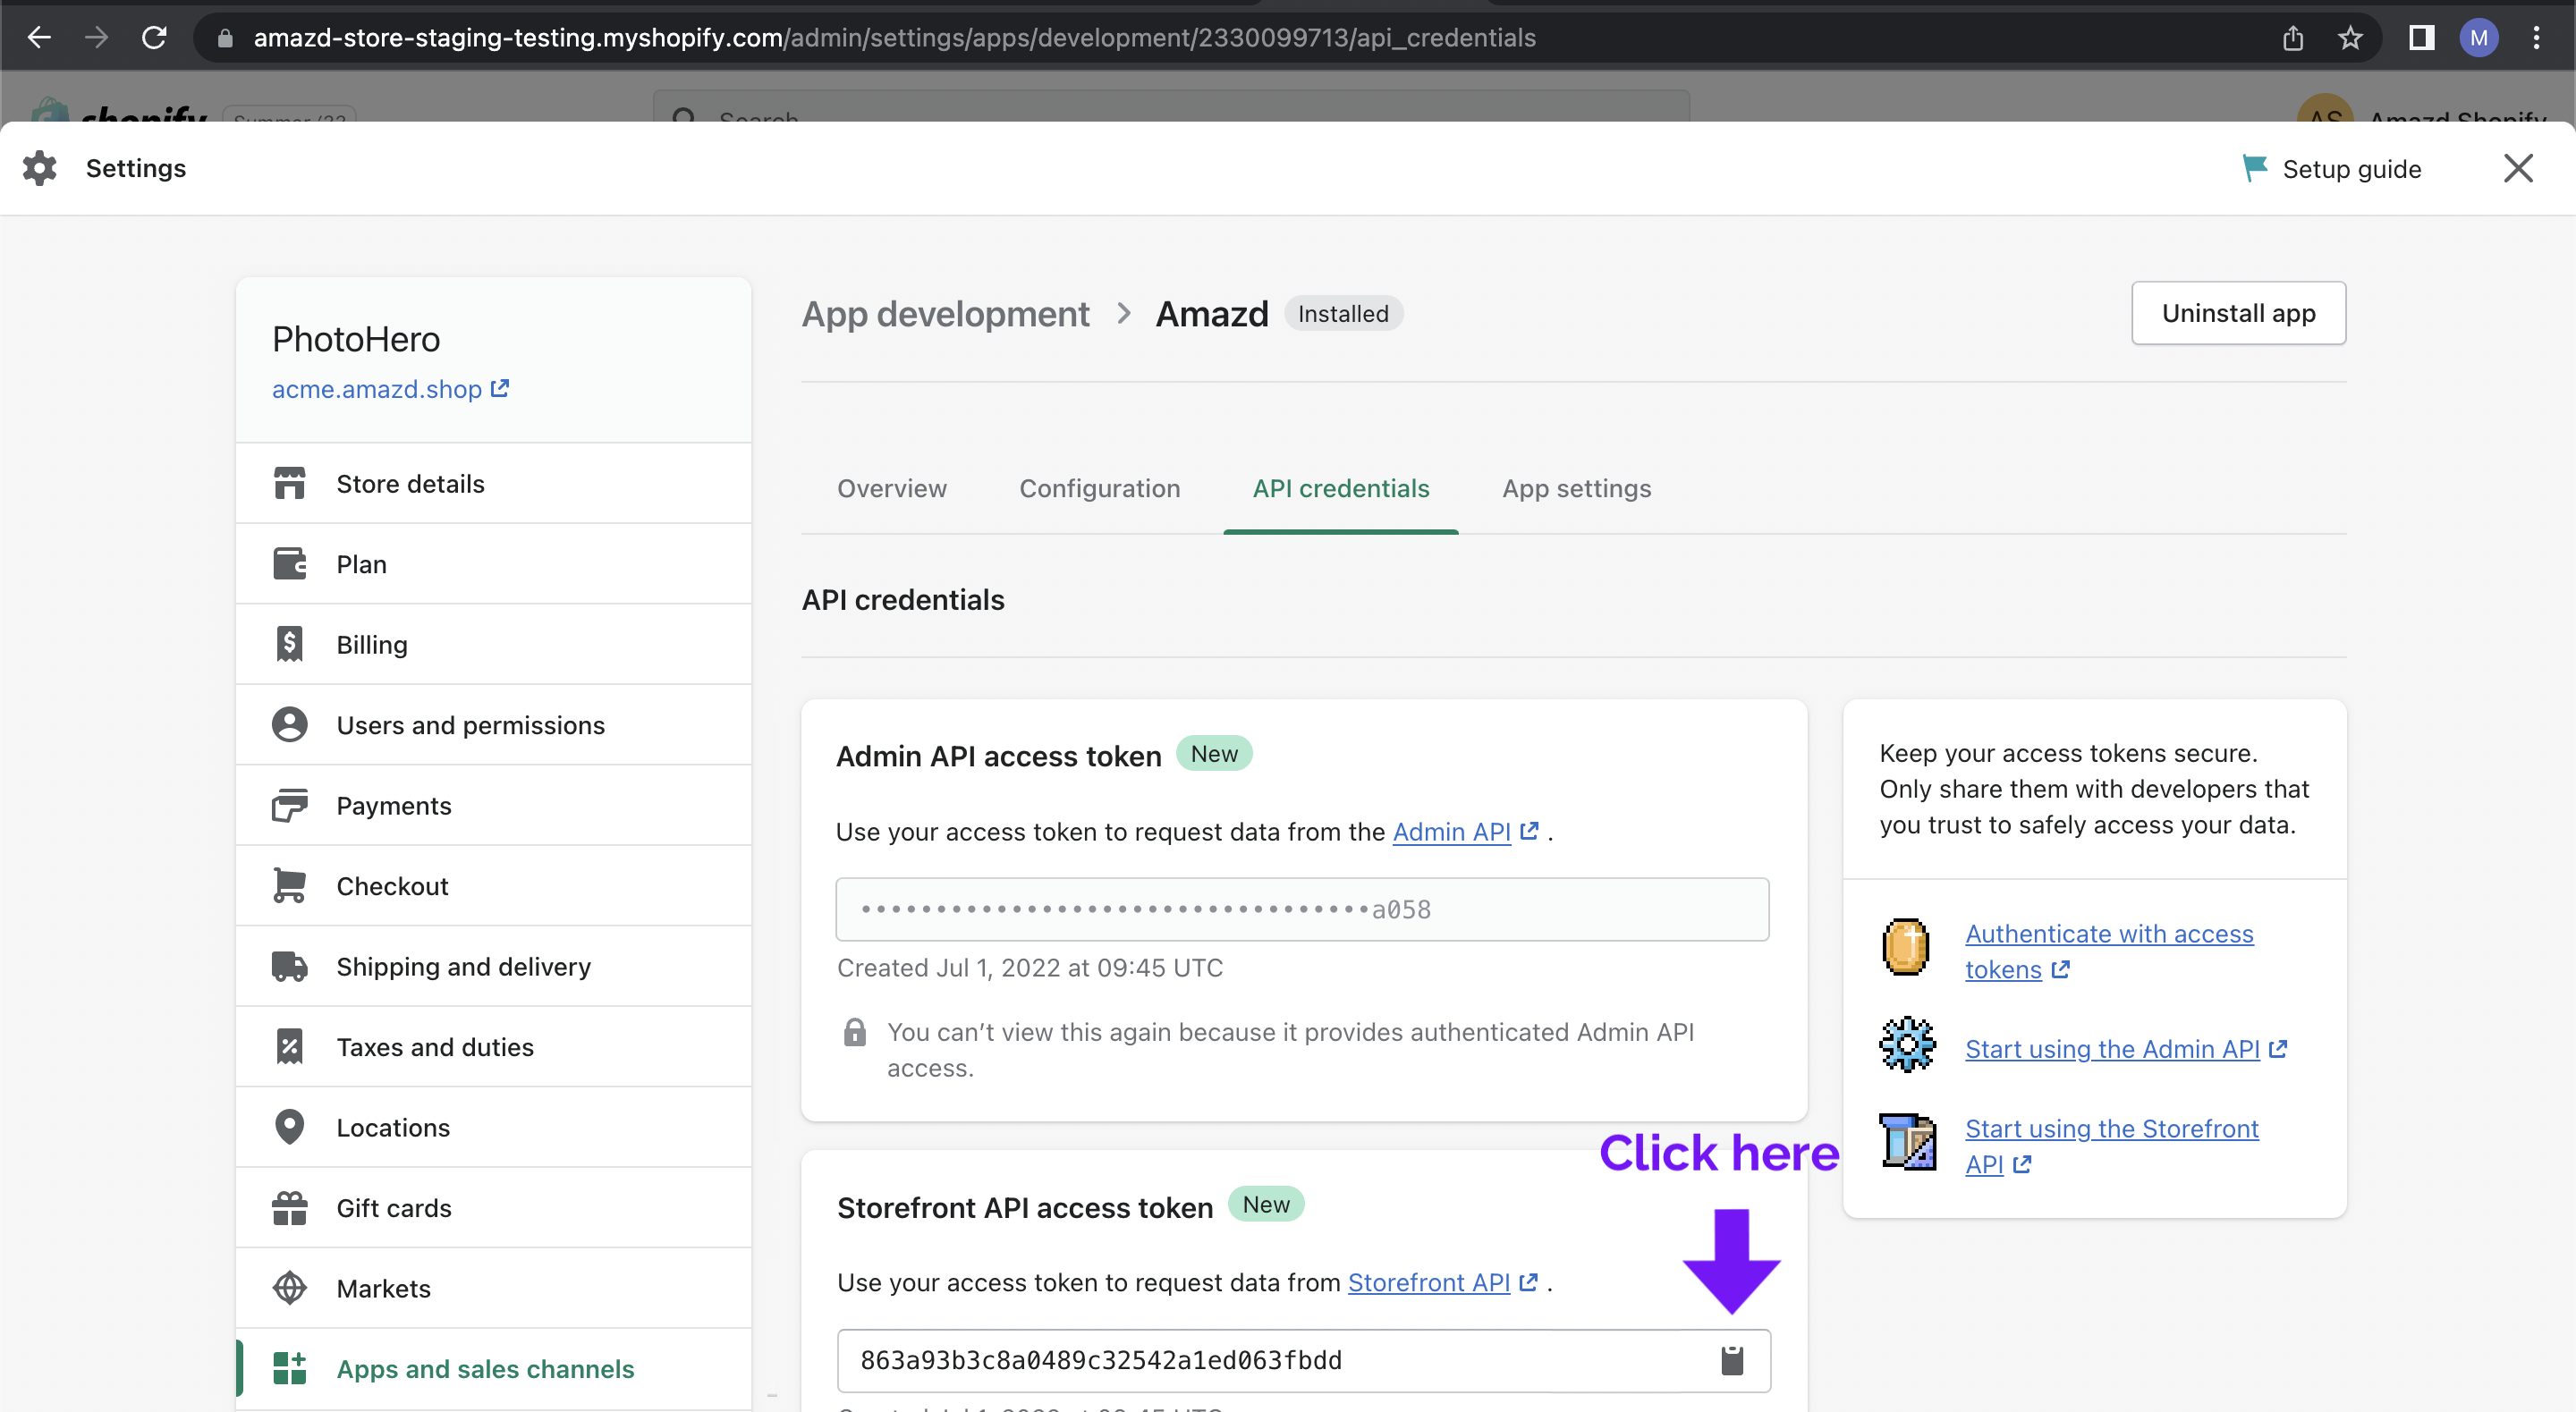
Task: Click the Users and permissions person icon
Action: (289, 724)
